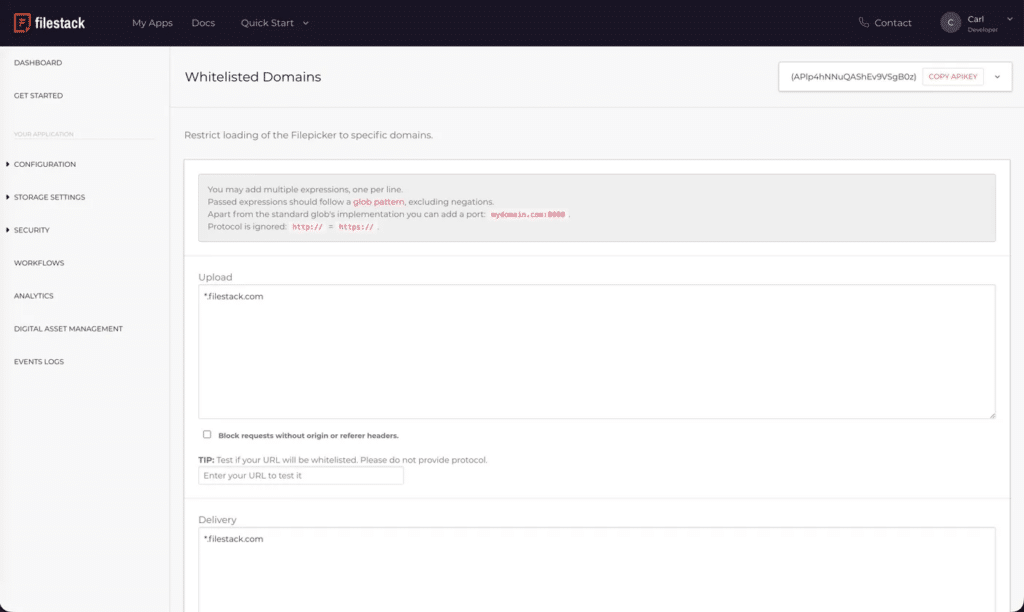Click the mydomain.com:8000 code example
The image size is (1024, 612).
coord(528,214)
